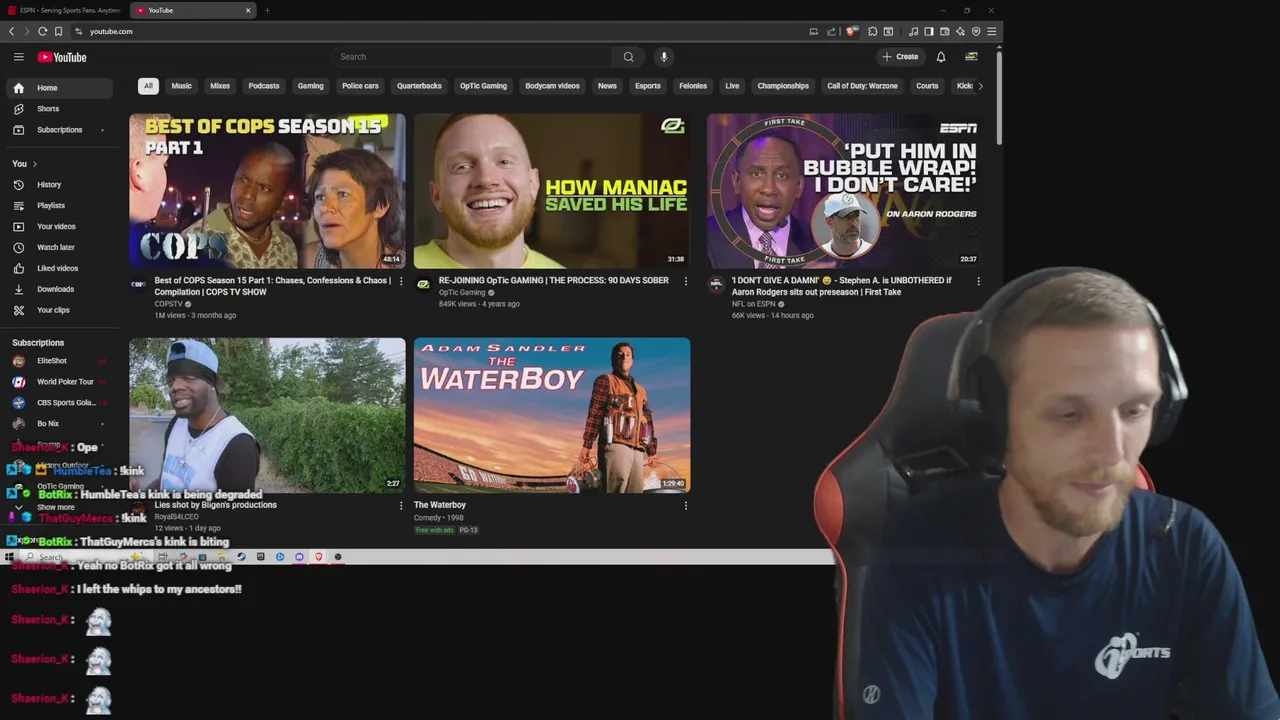The image size is (1280, 720).
Task: Select the All filter chip
Action: click(148, 86)
